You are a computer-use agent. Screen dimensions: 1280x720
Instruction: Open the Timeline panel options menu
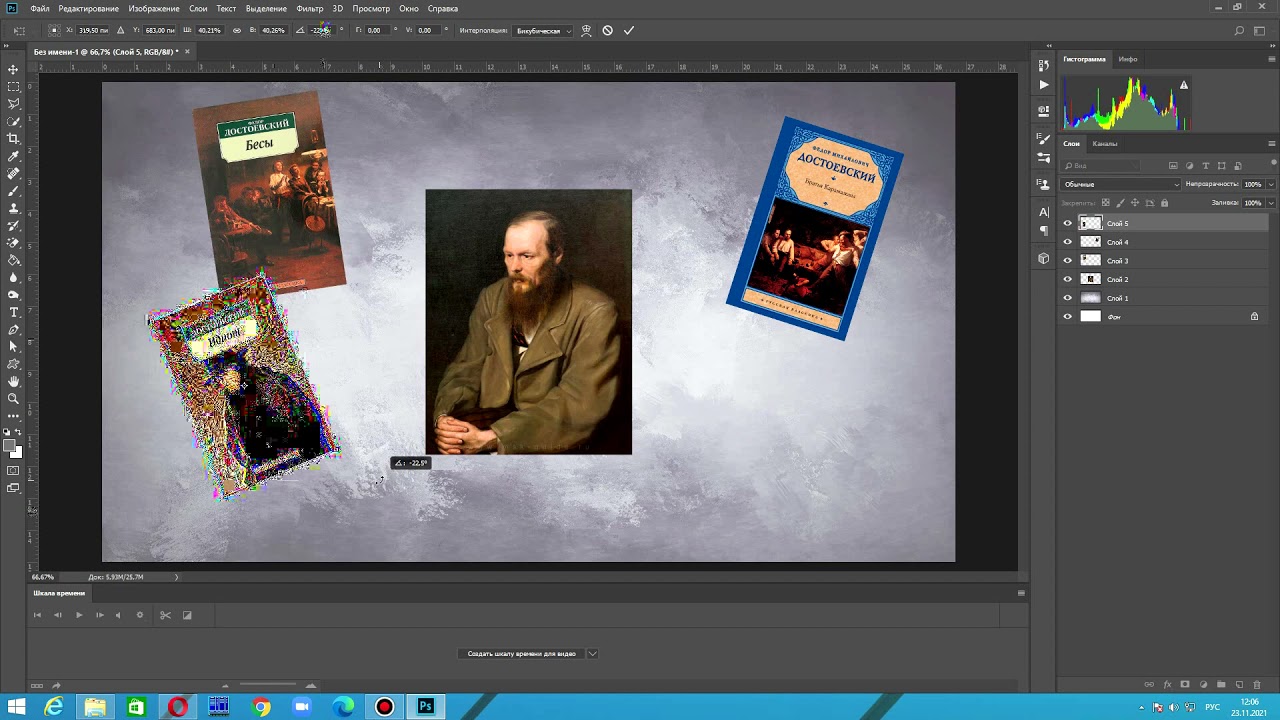[x=1021, y=593]
